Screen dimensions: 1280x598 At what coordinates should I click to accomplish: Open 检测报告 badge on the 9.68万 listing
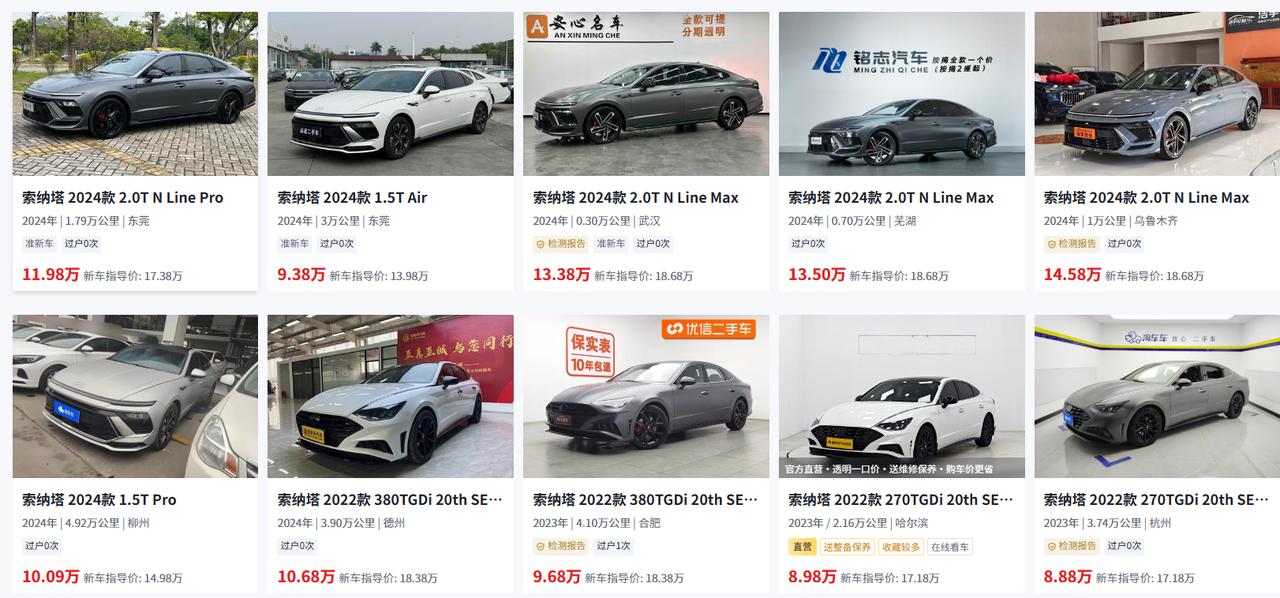(x=560, y=546)
